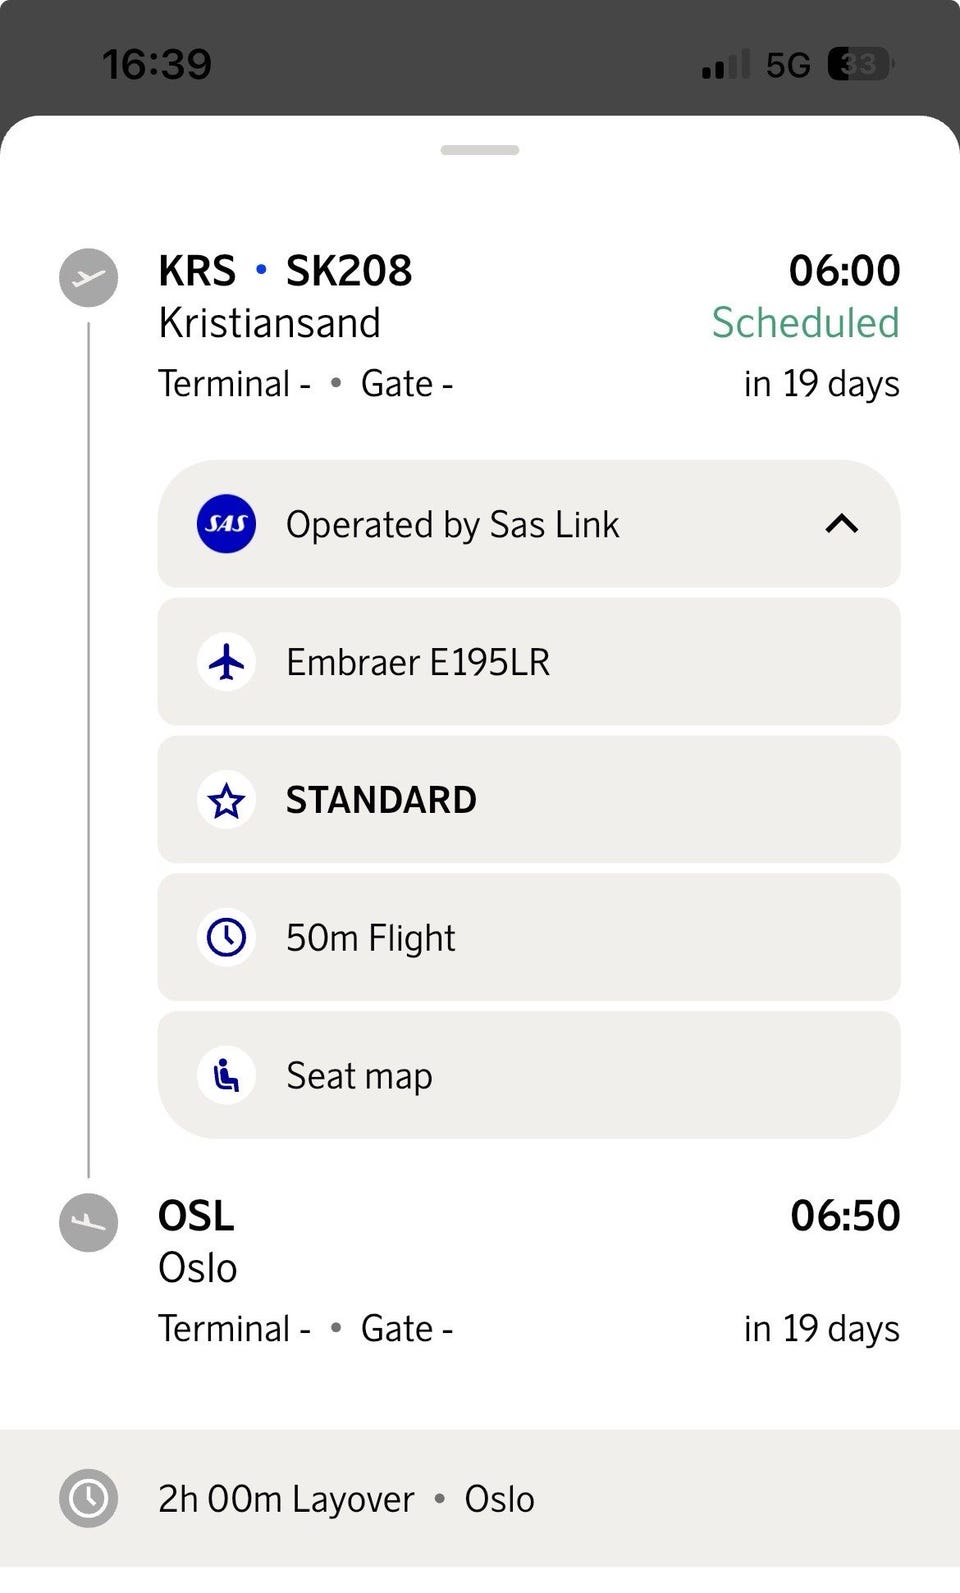The image size is (960, 1593).
Task: Tap the seat icon beside Seat map
Action: point(226,1076)
